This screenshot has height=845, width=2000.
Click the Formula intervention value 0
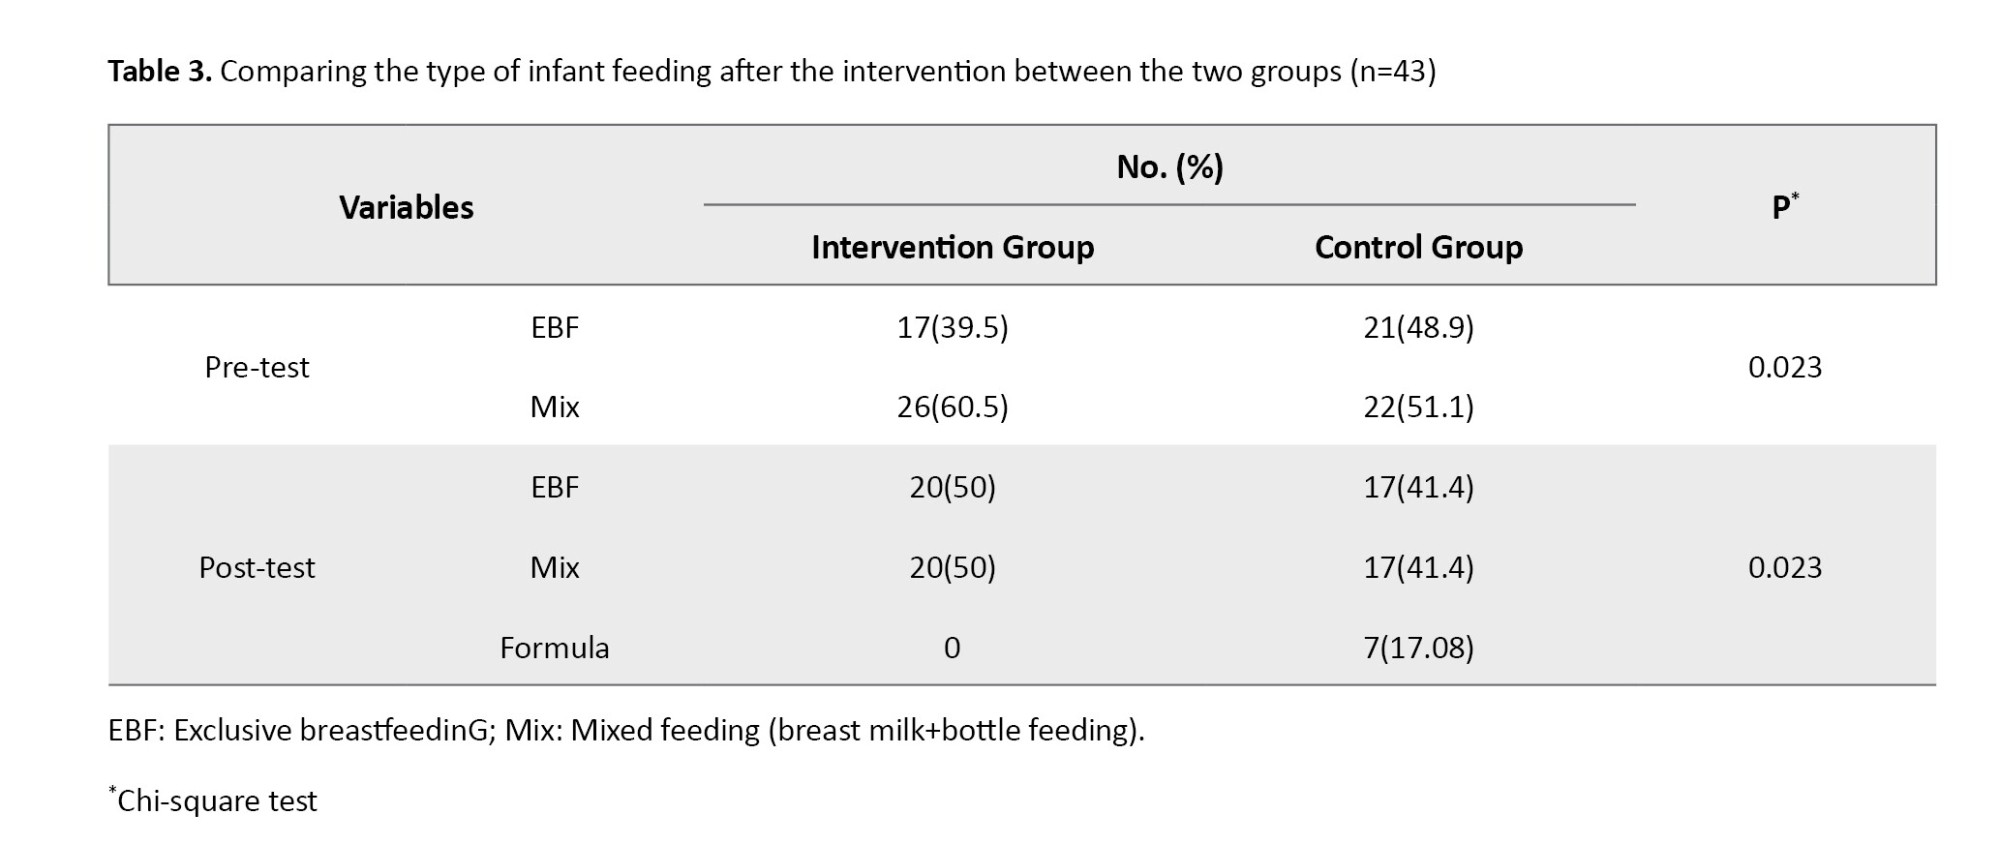point(952,647)
